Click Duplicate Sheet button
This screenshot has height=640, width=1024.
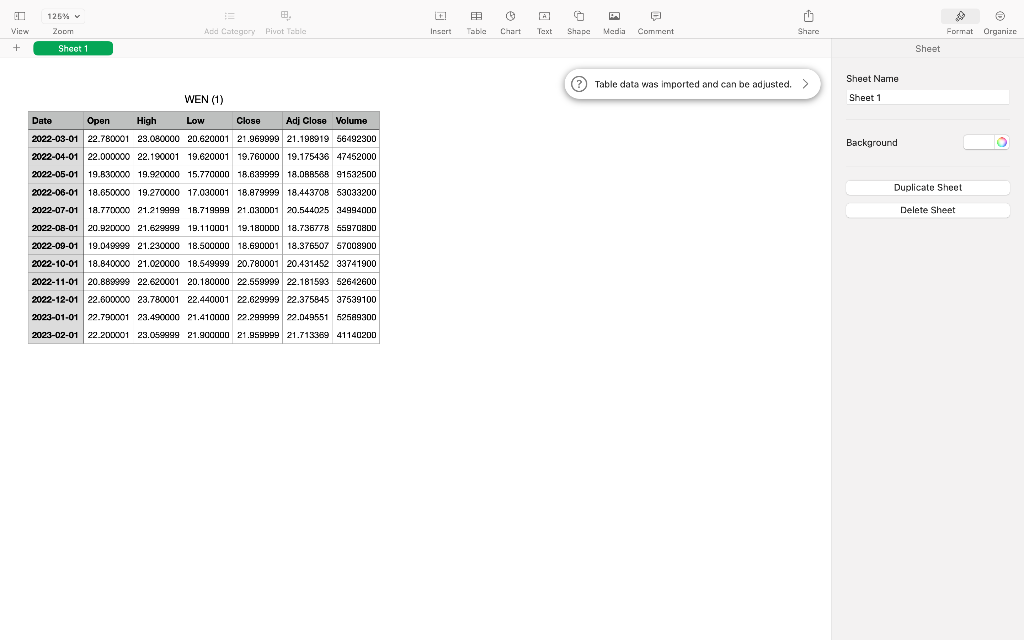click(x=927, y=187)
